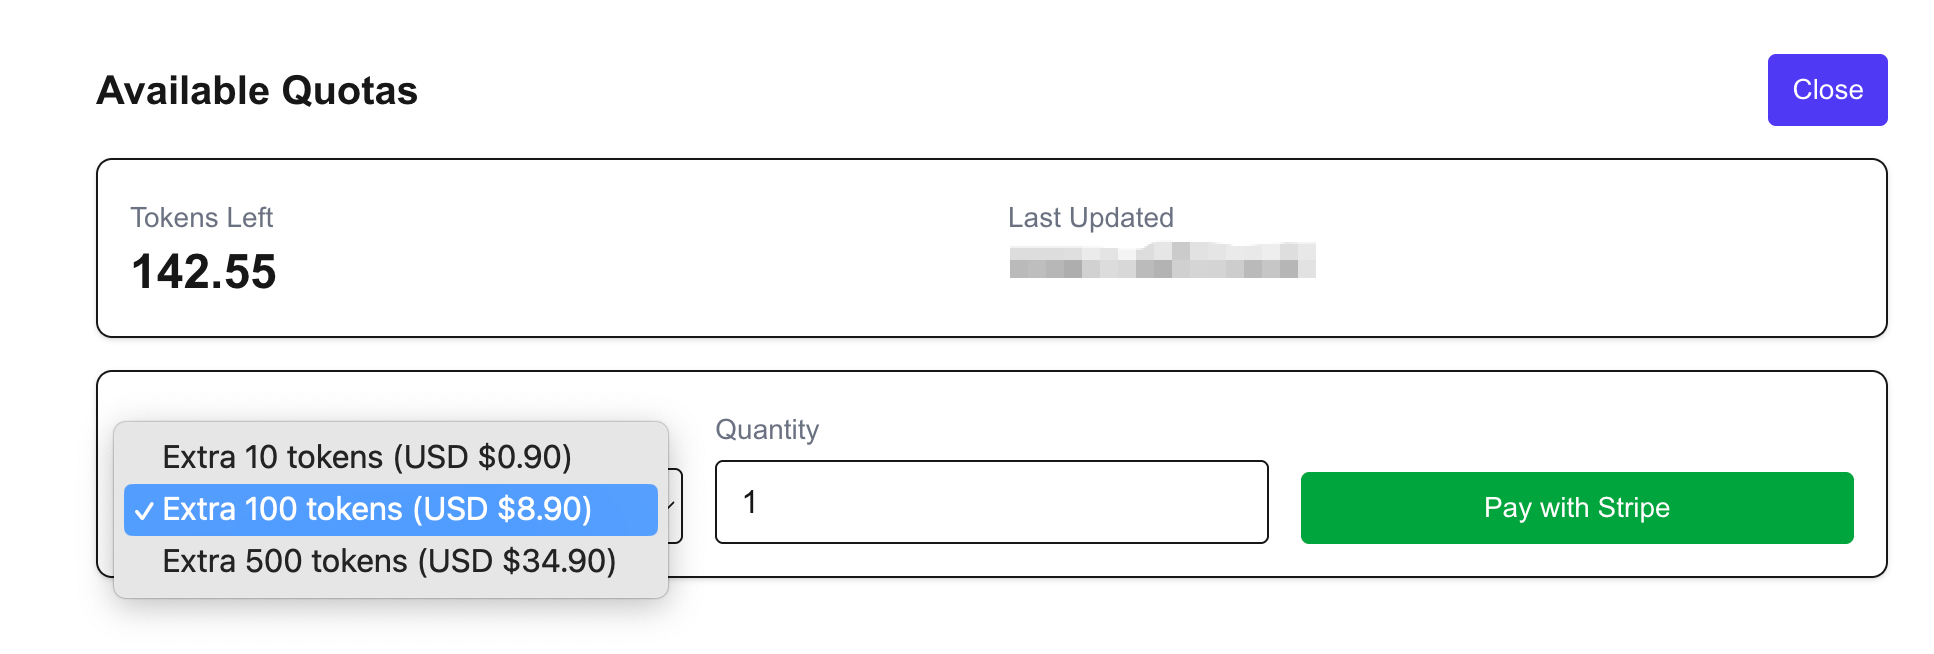This screenshot has width=1934, height=654.
Task: Pay with Stripe
Action: (1576, 508)
